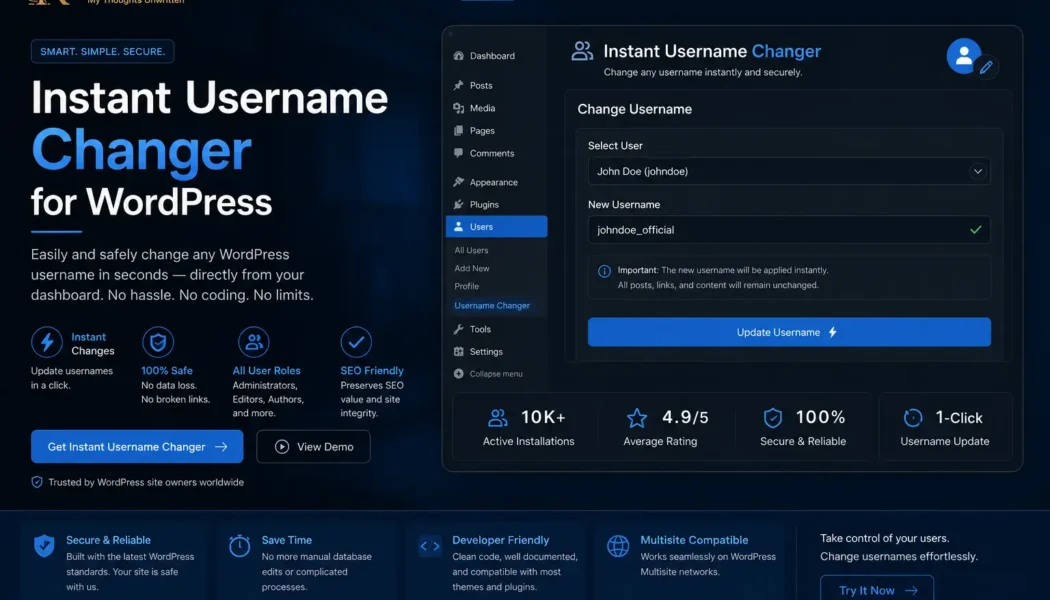Click the Comments bubble icon in sidebar

[x=458, y=153]
